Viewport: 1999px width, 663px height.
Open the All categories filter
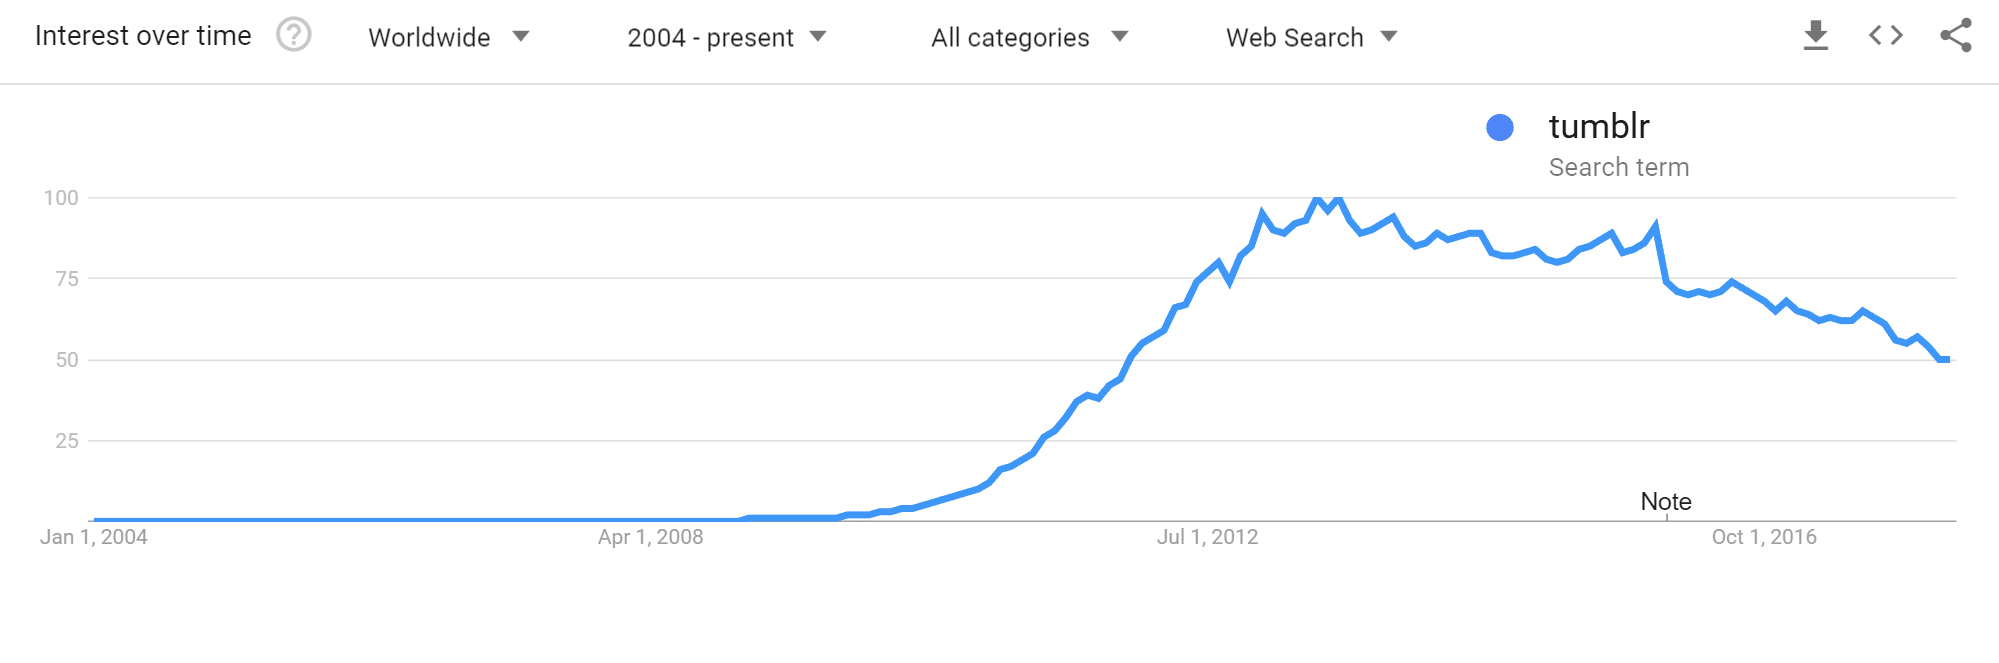(1009, 37)
